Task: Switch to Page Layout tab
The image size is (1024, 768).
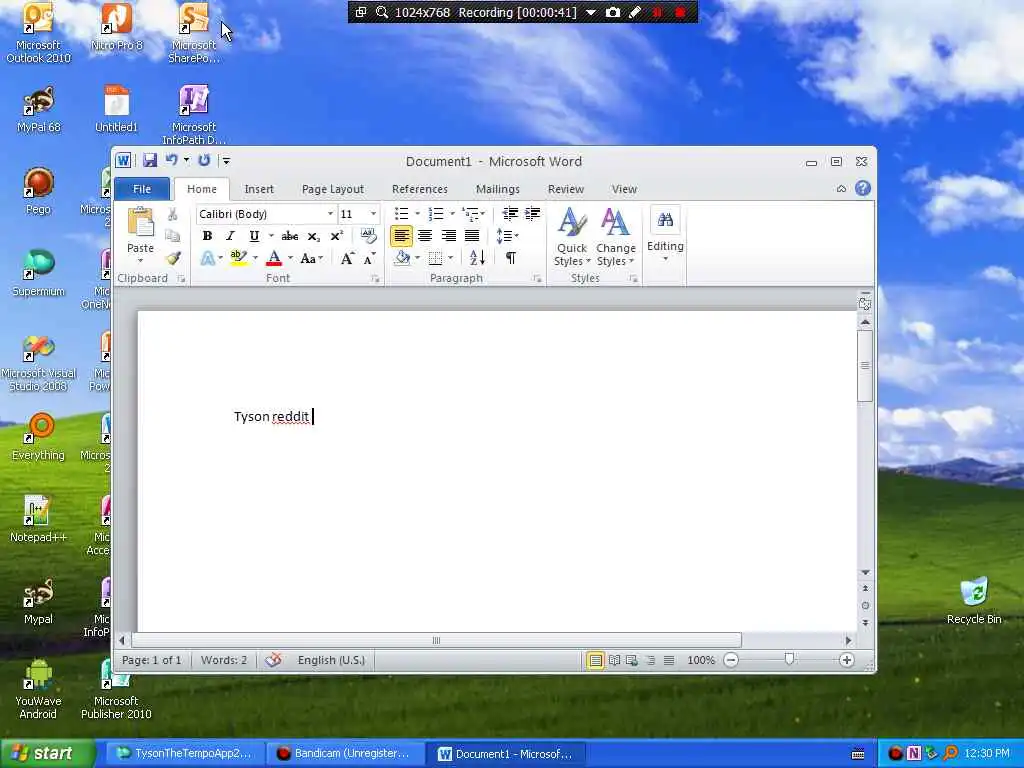Action: tap(332, 189)
